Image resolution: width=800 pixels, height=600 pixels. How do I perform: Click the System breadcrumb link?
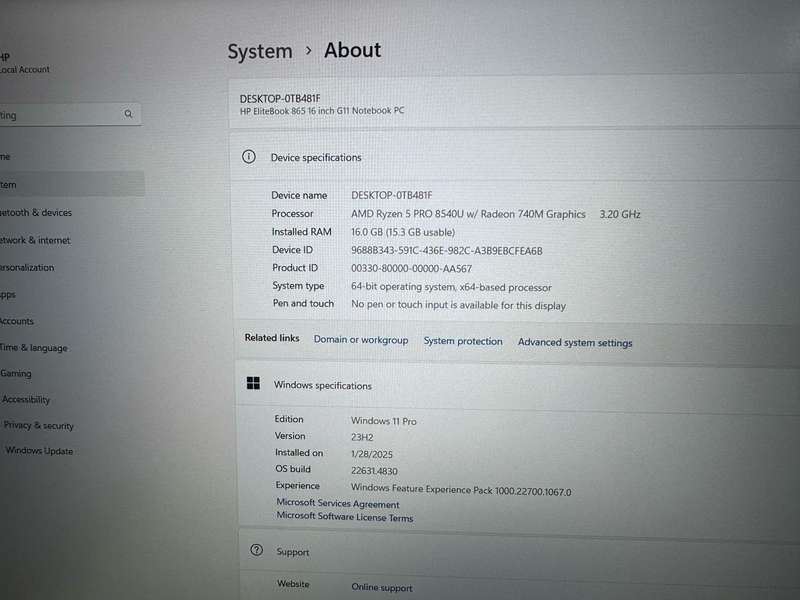click(x=260, y=52)
